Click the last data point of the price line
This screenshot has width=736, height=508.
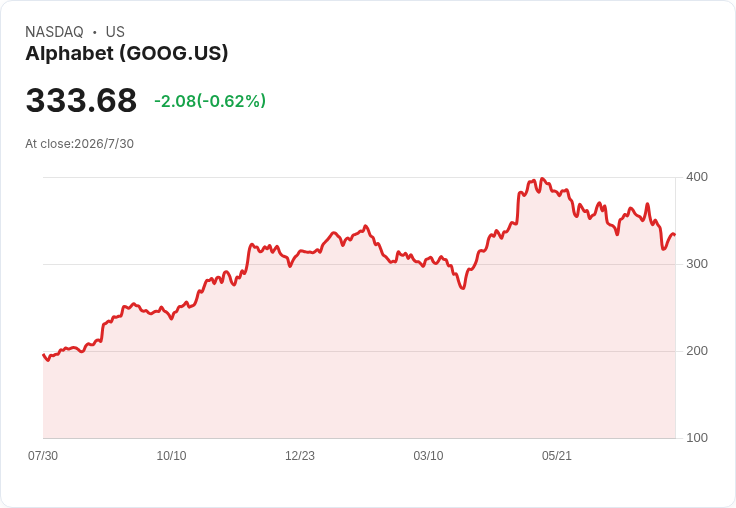[x=675, y=234]
